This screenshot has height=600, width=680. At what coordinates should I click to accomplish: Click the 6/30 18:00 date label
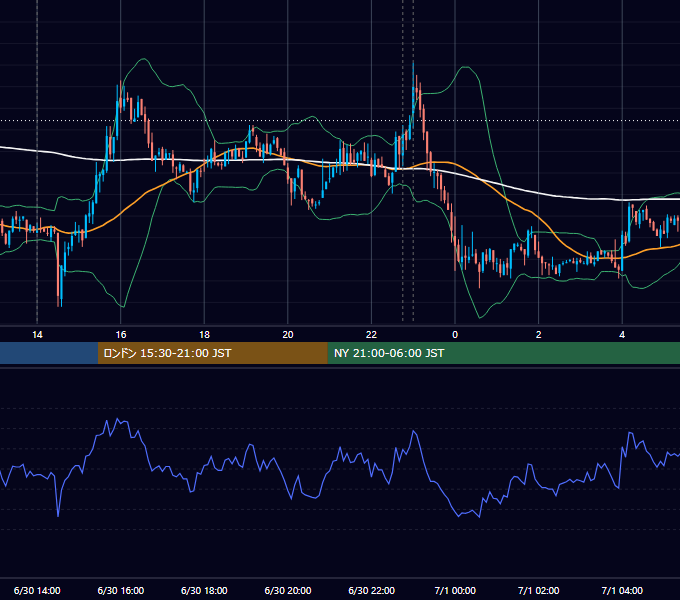[204, 590]
